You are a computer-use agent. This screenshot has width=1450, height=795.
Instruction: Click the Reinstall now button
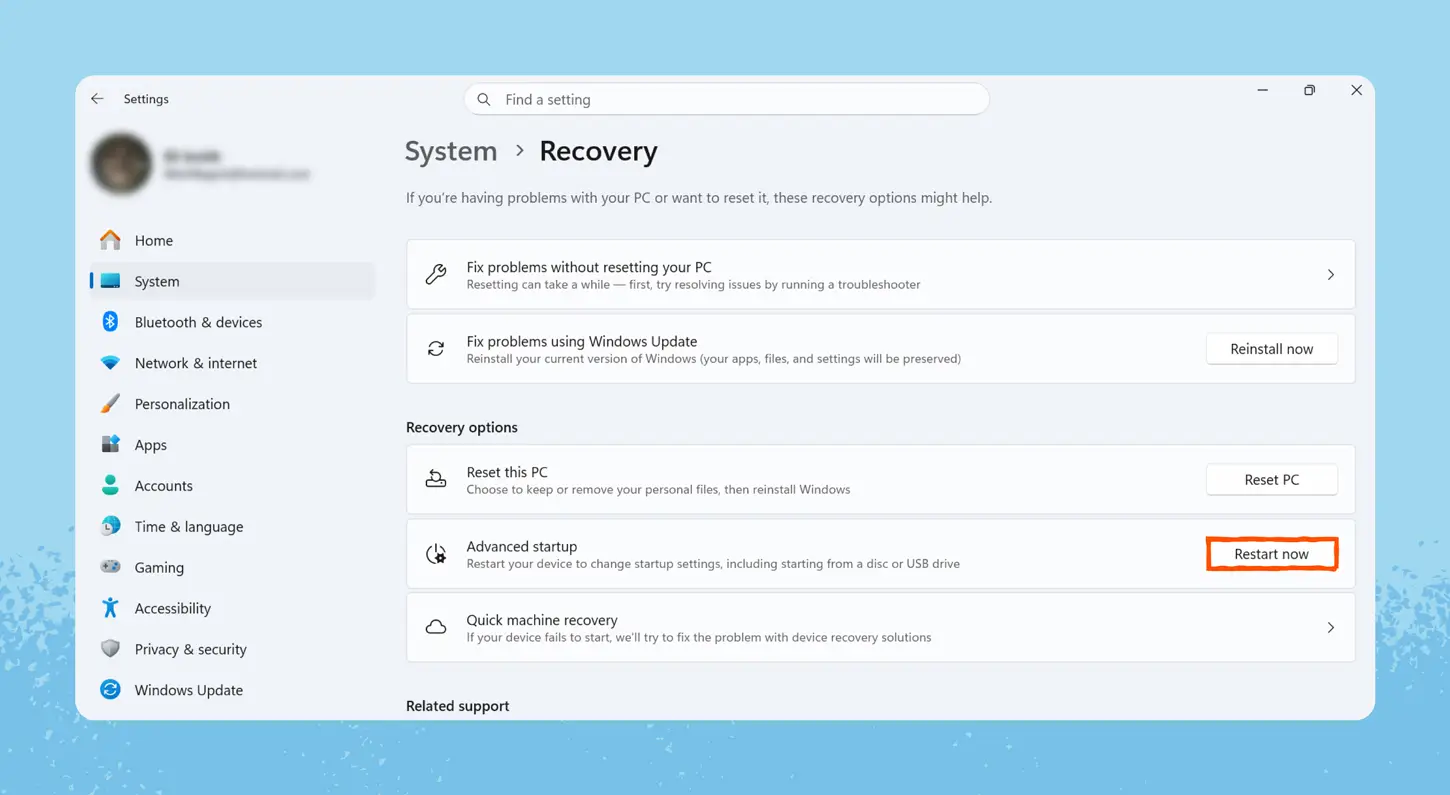tap(1272, 349)
